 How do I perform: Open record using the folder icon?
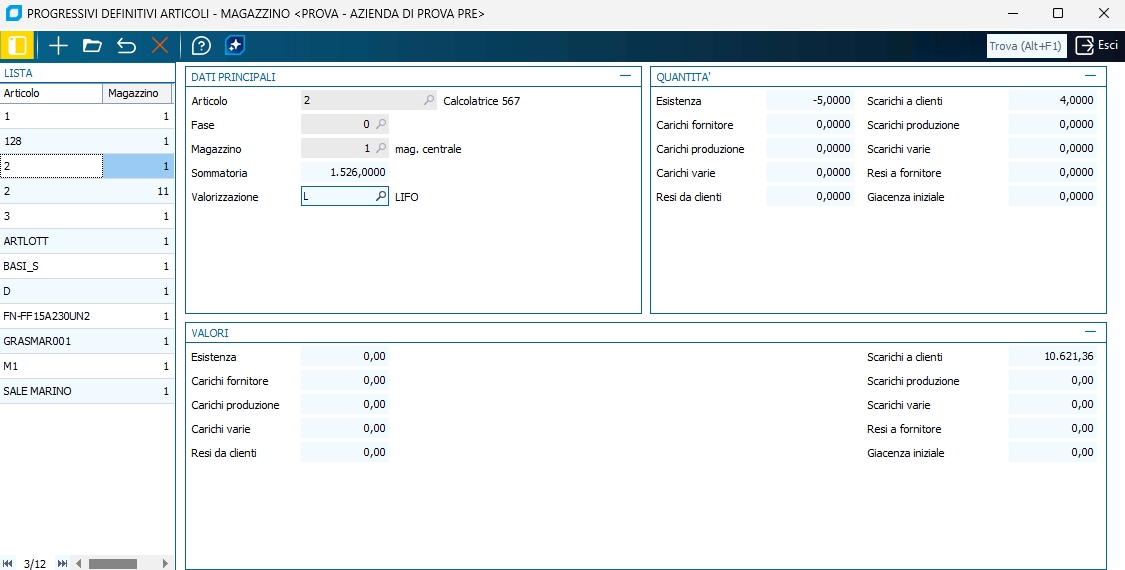coord(92,46)
